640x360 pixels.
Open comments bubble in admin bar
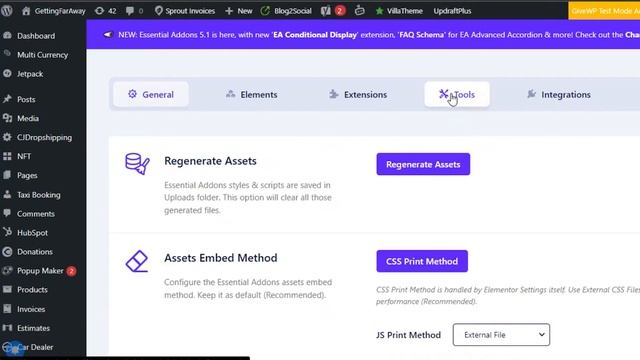[x=134, y=11]
